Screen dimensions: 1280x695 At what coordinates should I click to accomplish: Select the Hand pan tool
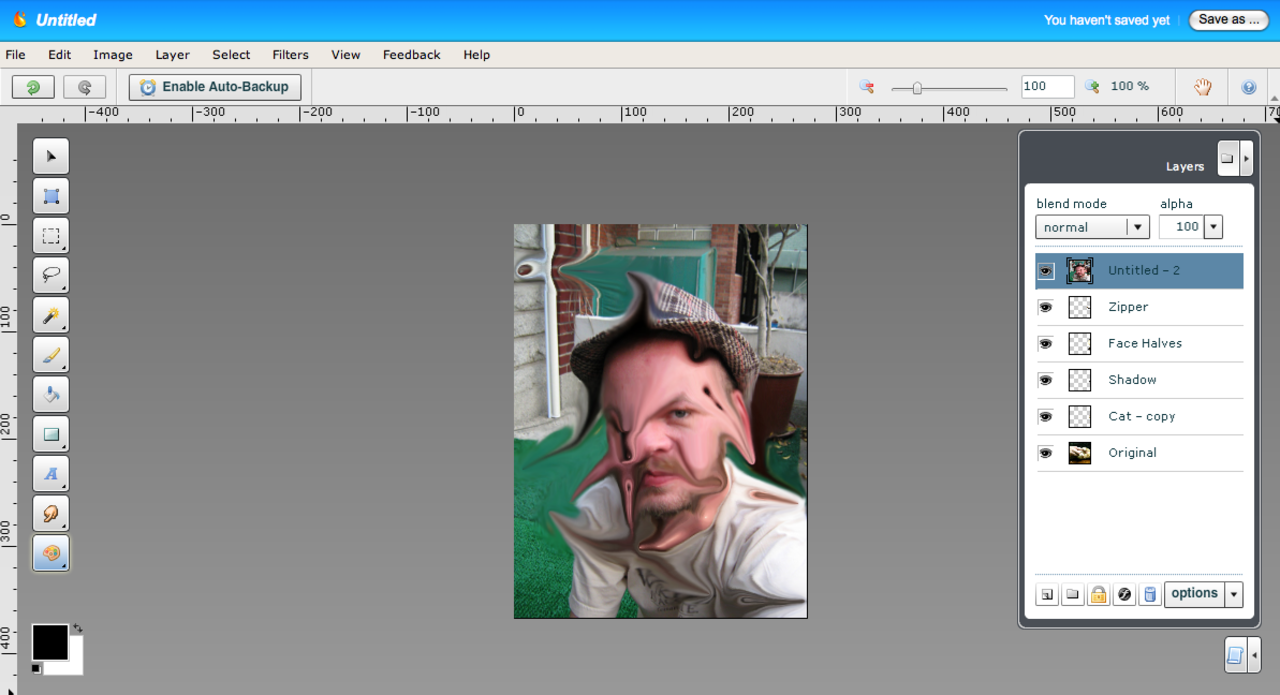1202,87
